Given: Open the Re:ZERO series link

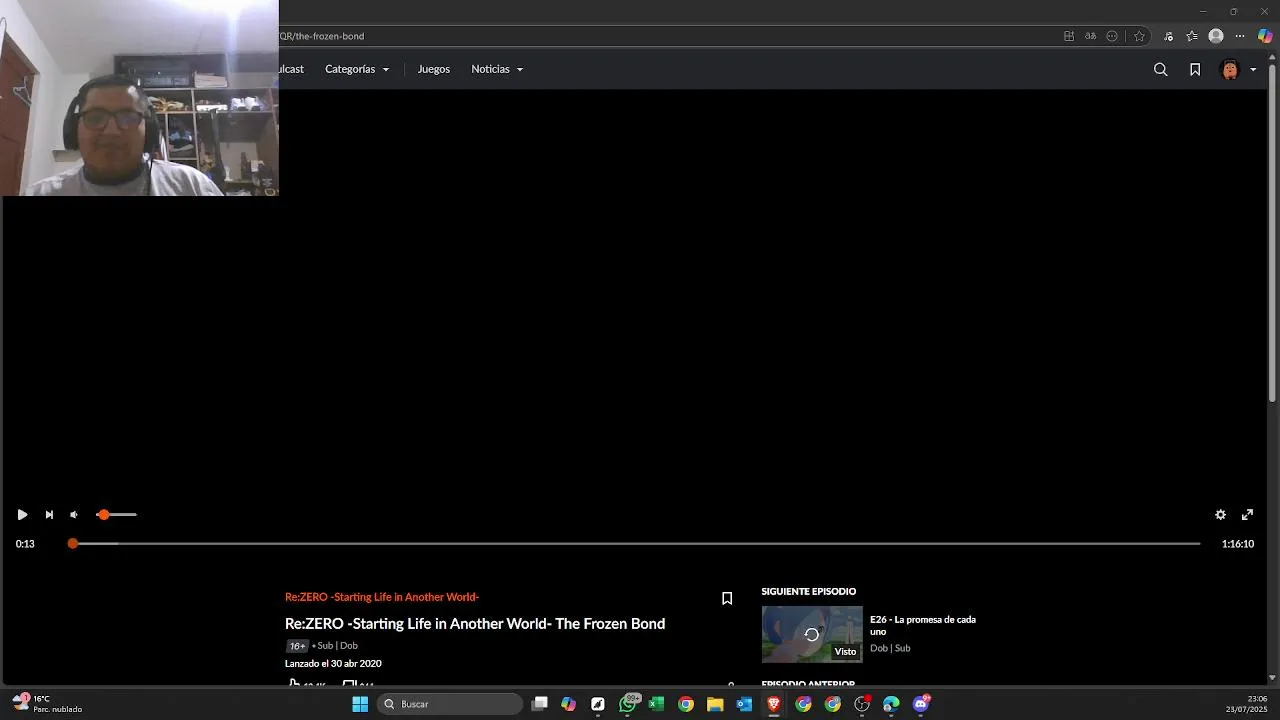Looking at the screenshot, I should [382, 597].
